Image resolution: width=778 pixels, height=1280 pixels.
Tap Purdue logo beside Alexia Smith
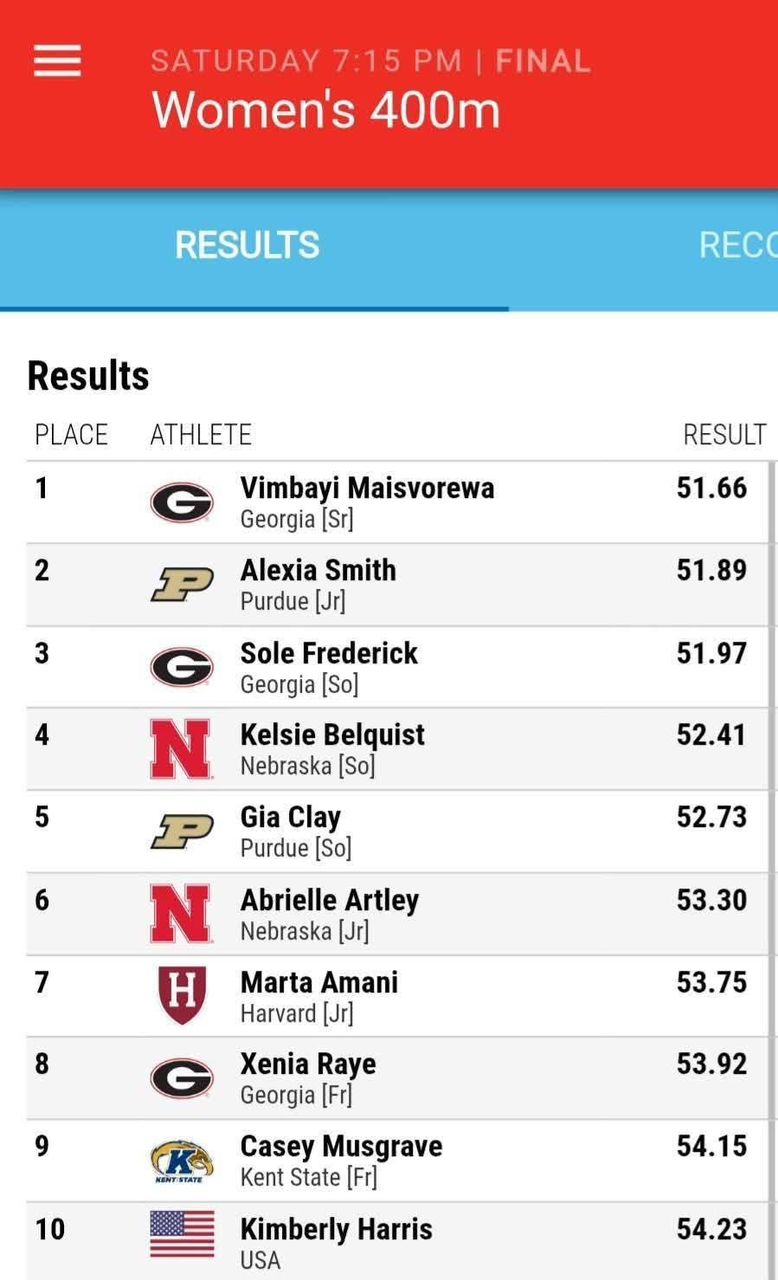181,585
